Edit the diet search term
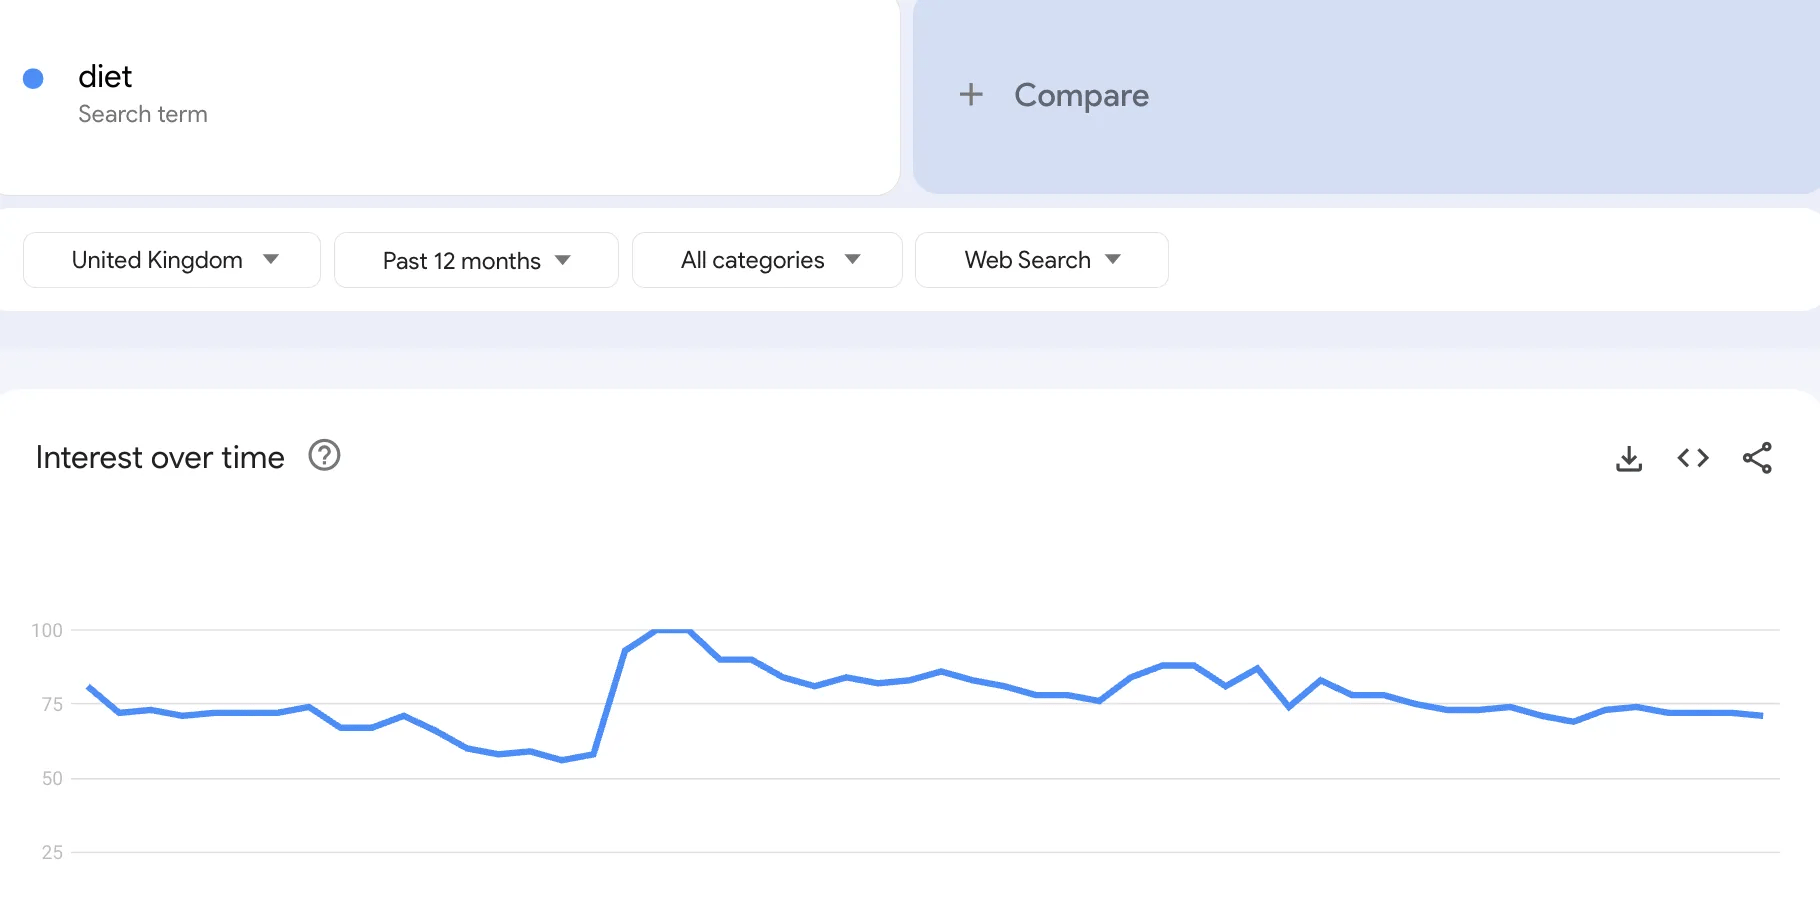The image size is (1820, 920). point(105,77)
